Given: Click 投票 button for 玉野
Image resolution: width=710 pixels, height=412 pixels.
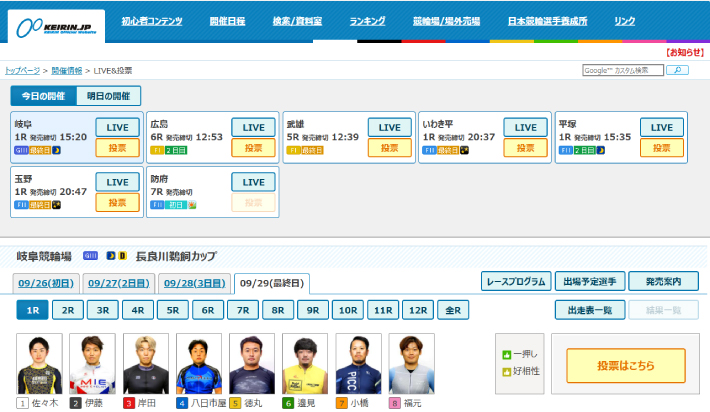Looking at the screenshot, I should tap(118, 203).
